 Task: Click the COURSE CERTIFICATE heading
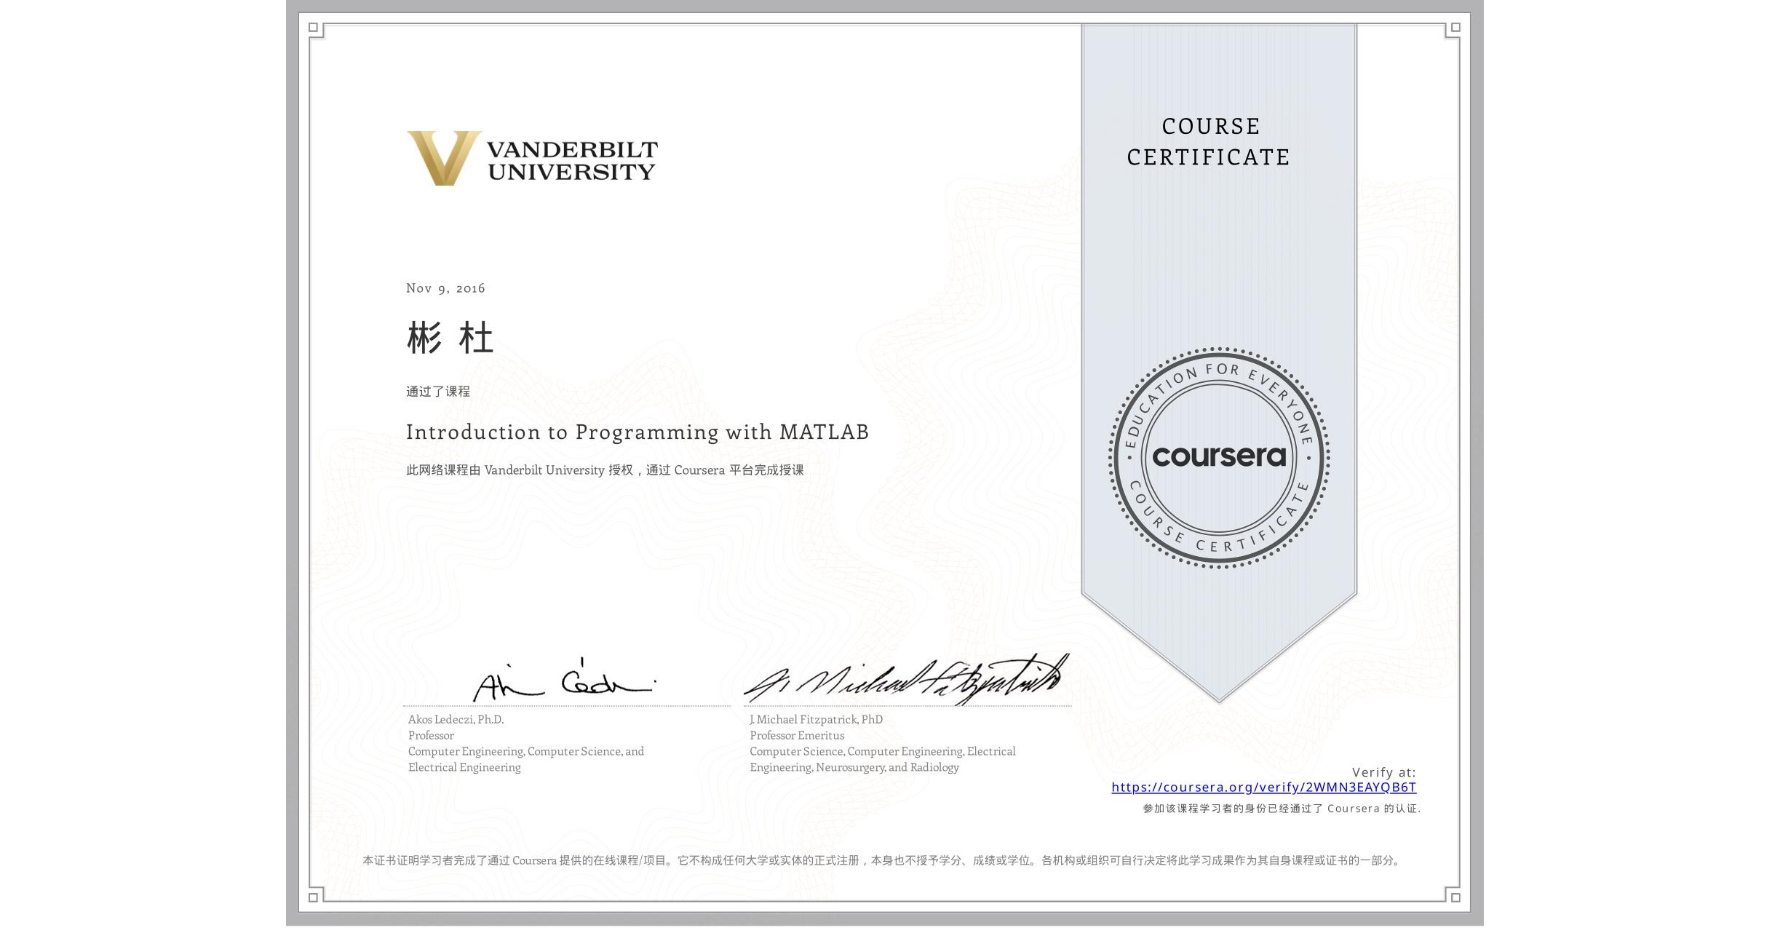tap(1209, 142)
